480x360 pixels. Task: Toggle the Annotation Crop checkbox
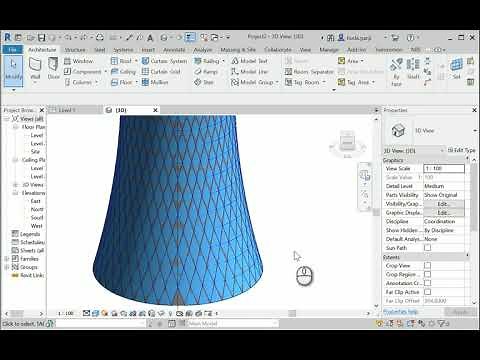point(427,283)
